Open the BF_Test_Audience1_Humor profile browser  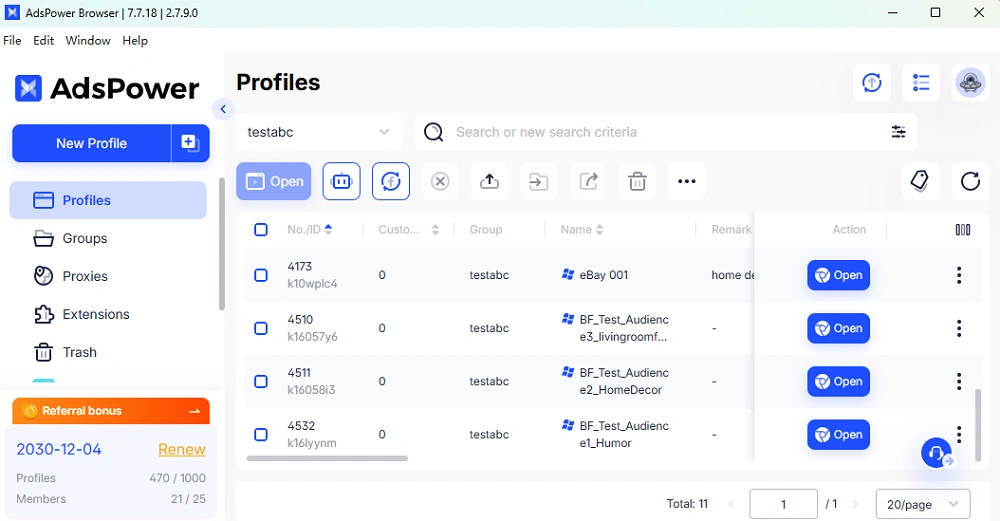pyautogui.click(x=838, y=434)
